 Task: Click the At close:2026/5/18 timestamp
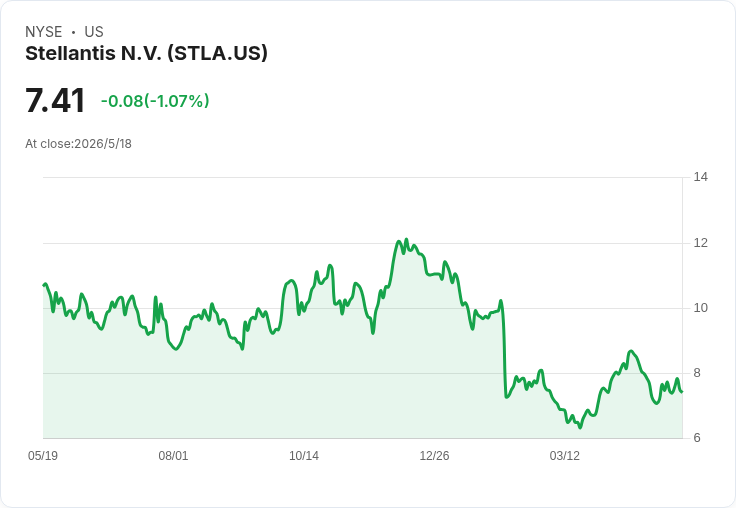point(78,144)
